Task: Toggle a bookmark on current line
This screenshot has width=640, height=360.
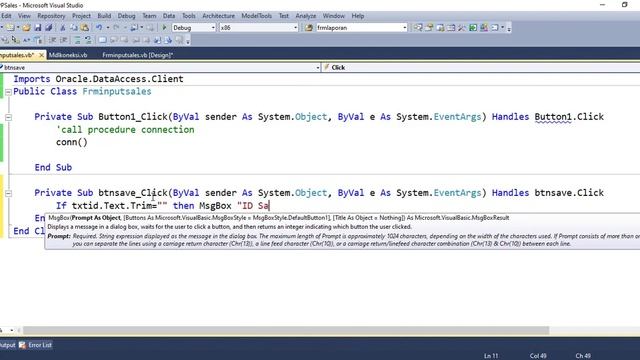Action: click(102, 40)
